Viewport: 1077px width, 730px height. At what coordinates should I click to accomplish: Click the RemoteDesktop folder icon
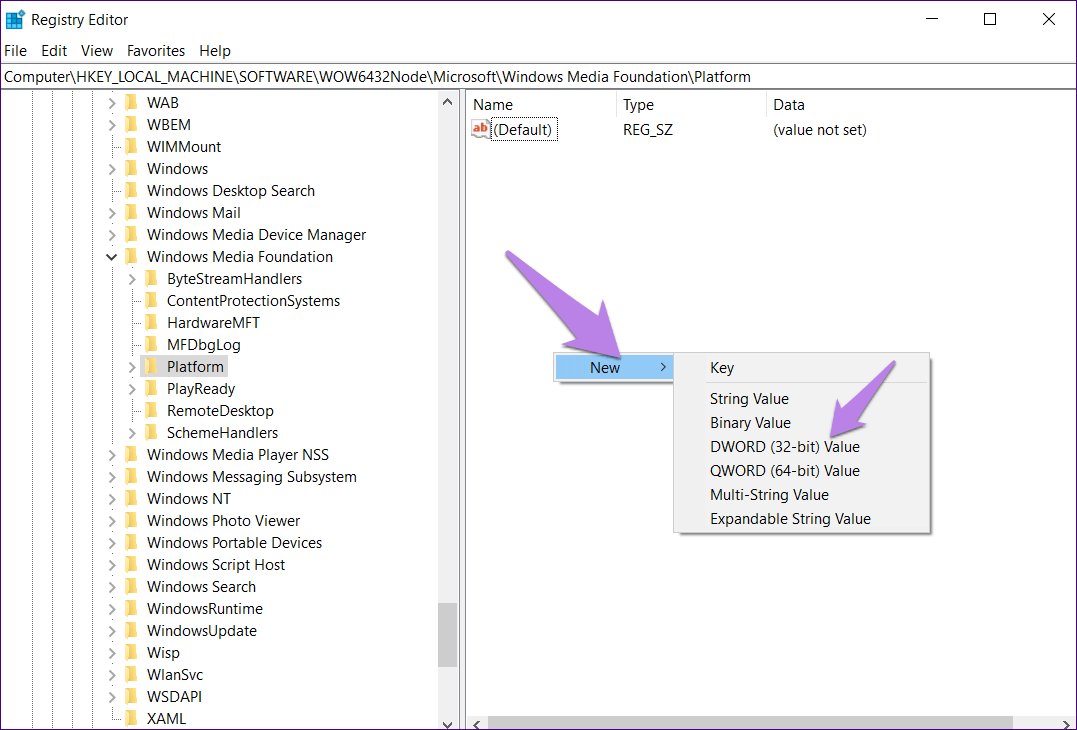[151, 411]
